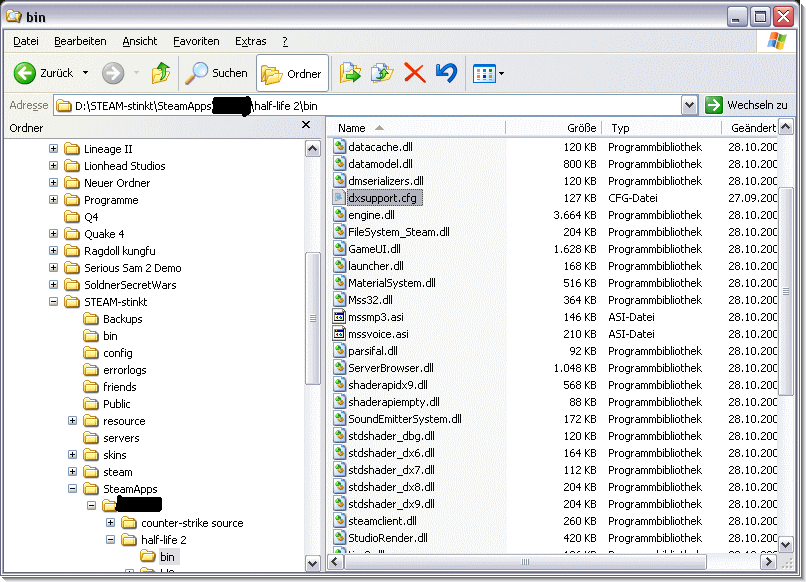Click the Mss32.dll file icon
The width and height of the screenshot is (806, 582).
coord(339,299)
